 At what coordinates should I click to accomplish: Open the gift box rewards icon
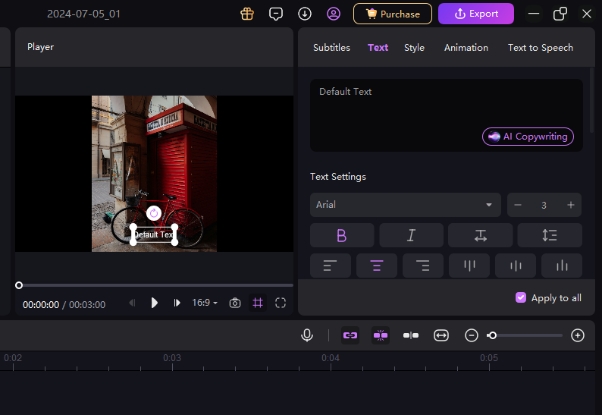[247, 14]
